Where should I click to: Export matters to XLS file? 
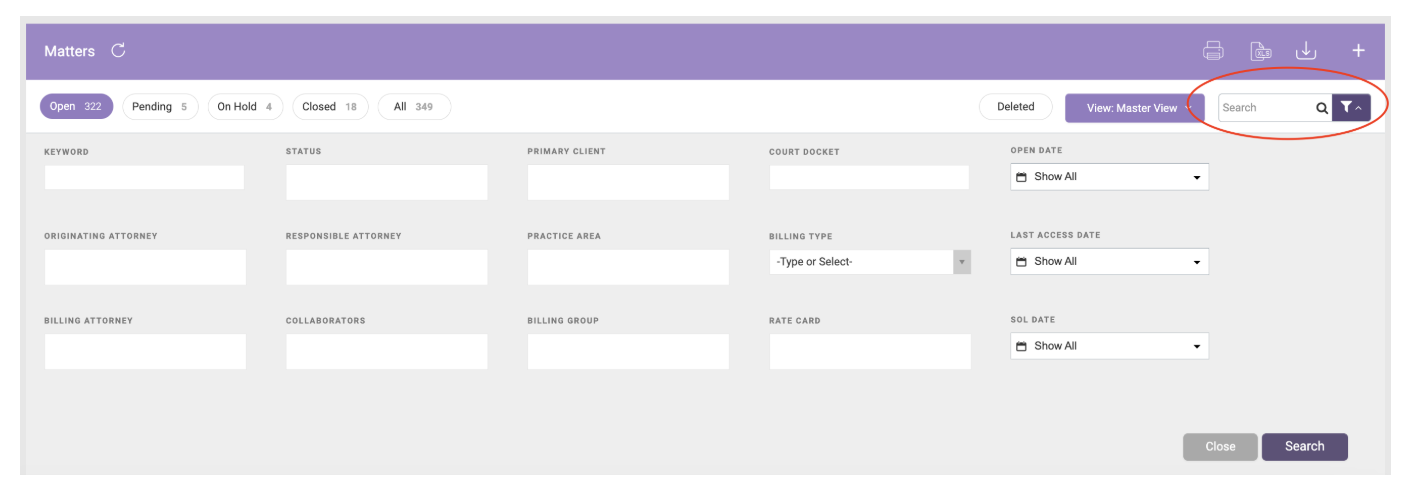[x=1260, y=51]
